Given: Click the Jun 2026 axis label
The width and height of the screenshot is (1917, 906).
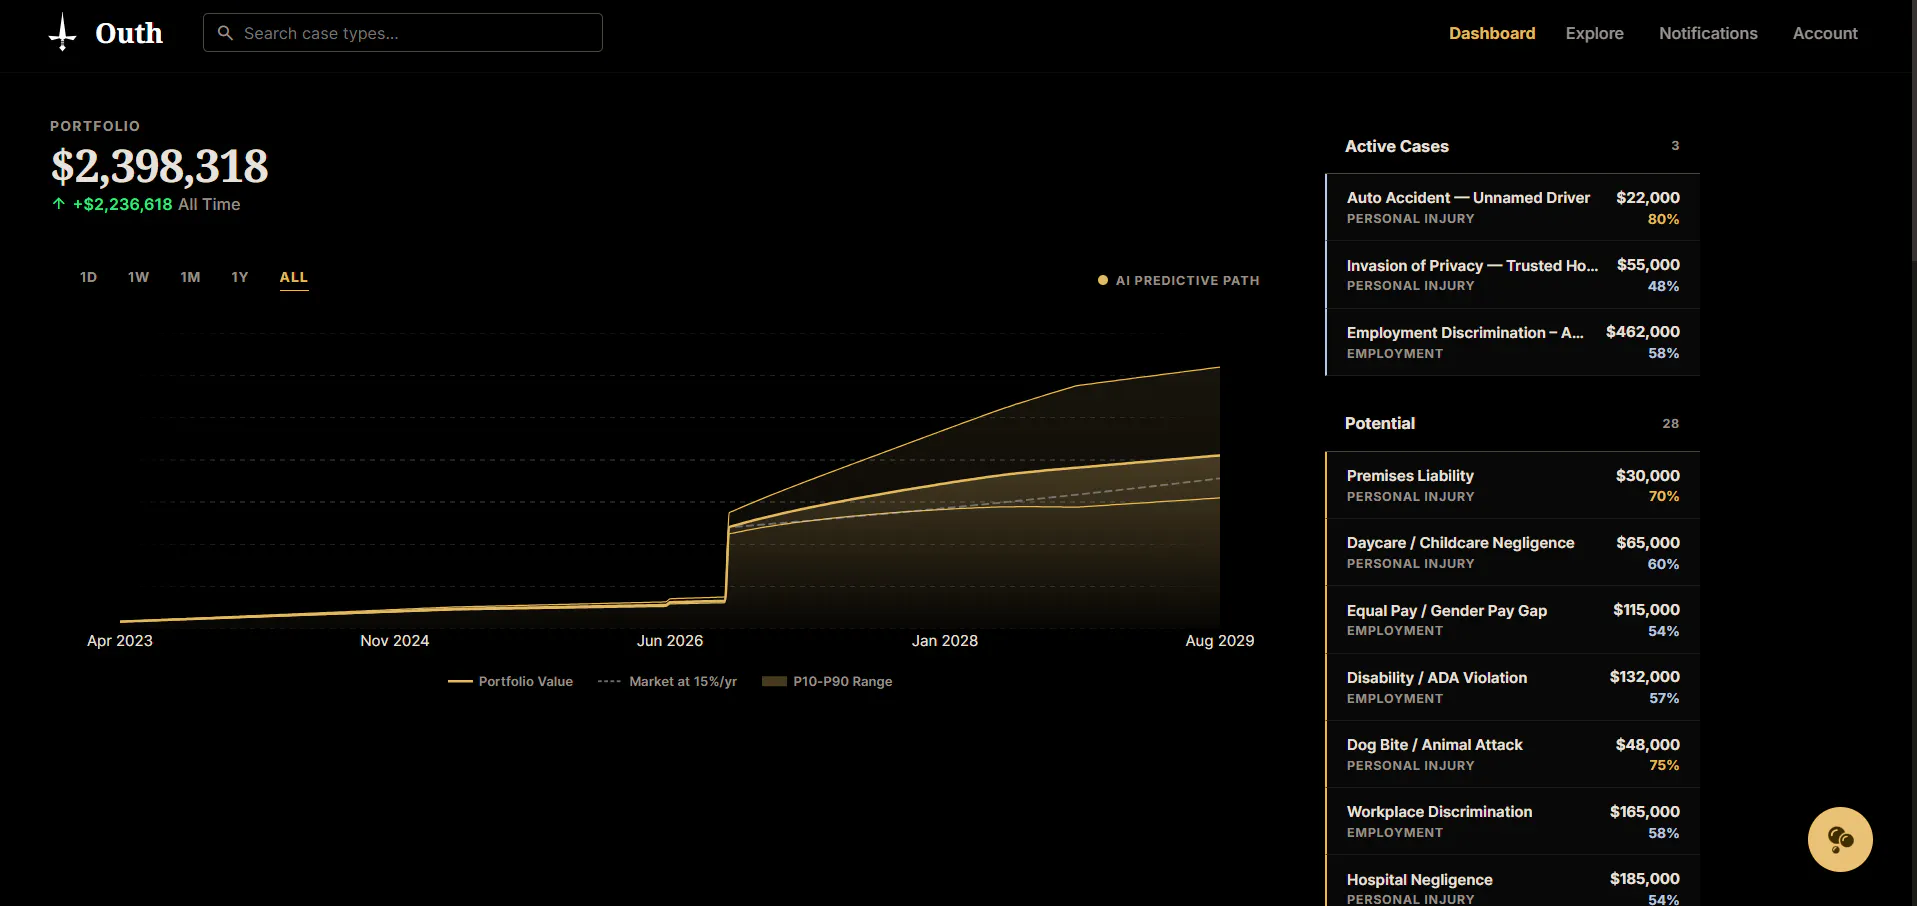Looking at the screenshot, I should [x=670, y=641].
